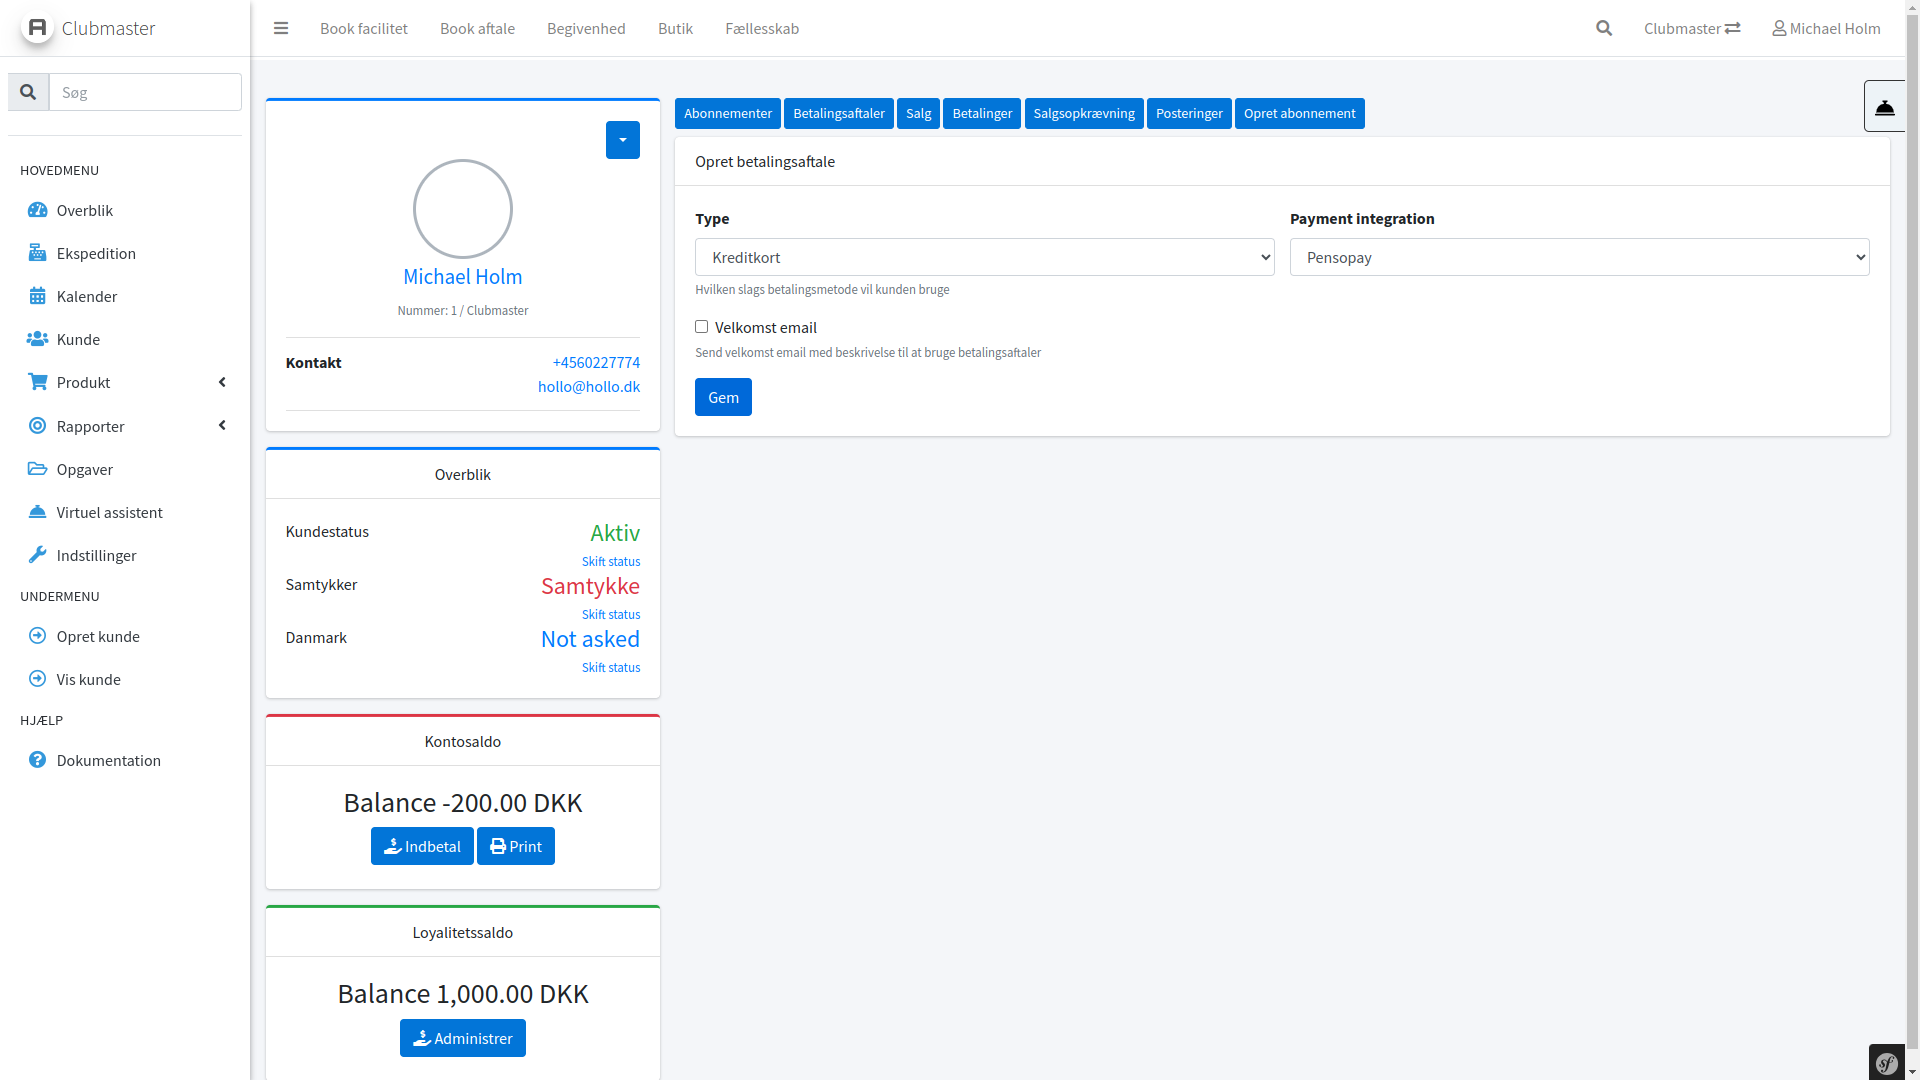Click the Dokumentation help icon

click(x=37, y=760)
